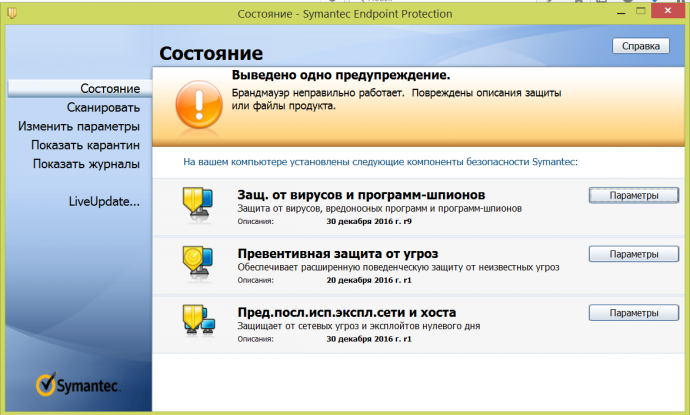This screenshot has height=415, width=690.
Task: Select Сканировать in the sidebar
Action: coord(103,107)
